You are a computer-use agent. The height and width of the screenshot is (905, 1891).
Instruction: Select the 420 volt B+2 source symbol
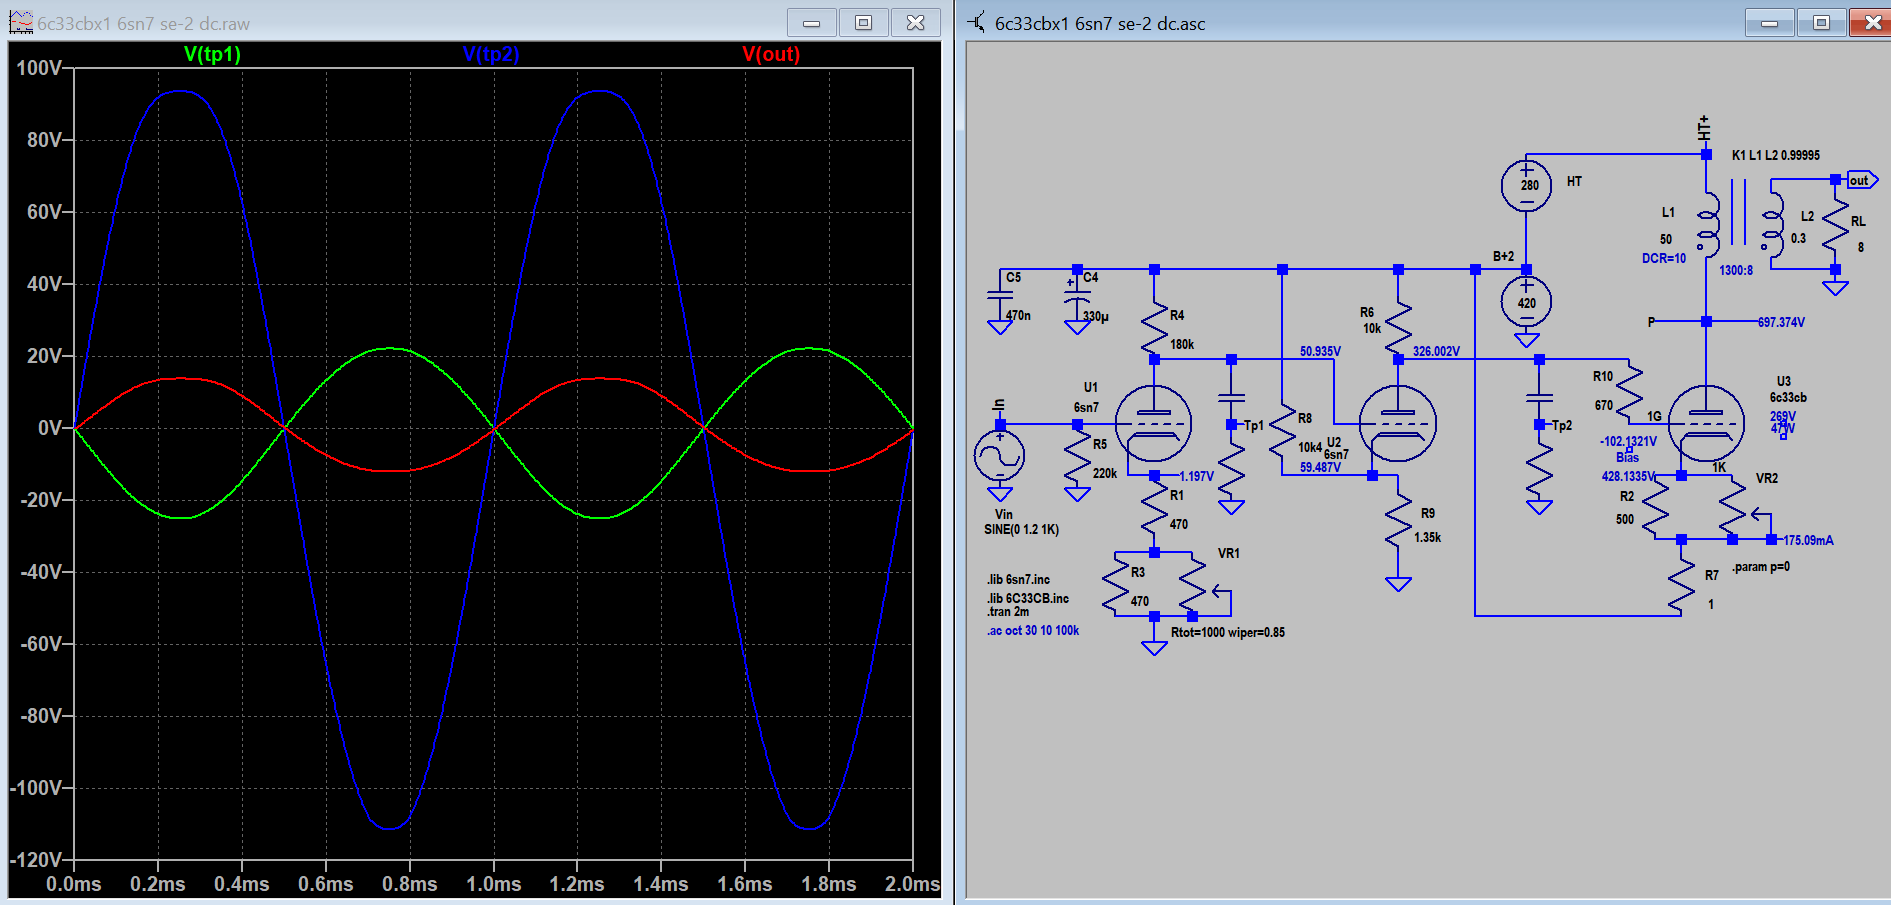pyautogui.click(x=1526, y=303)
